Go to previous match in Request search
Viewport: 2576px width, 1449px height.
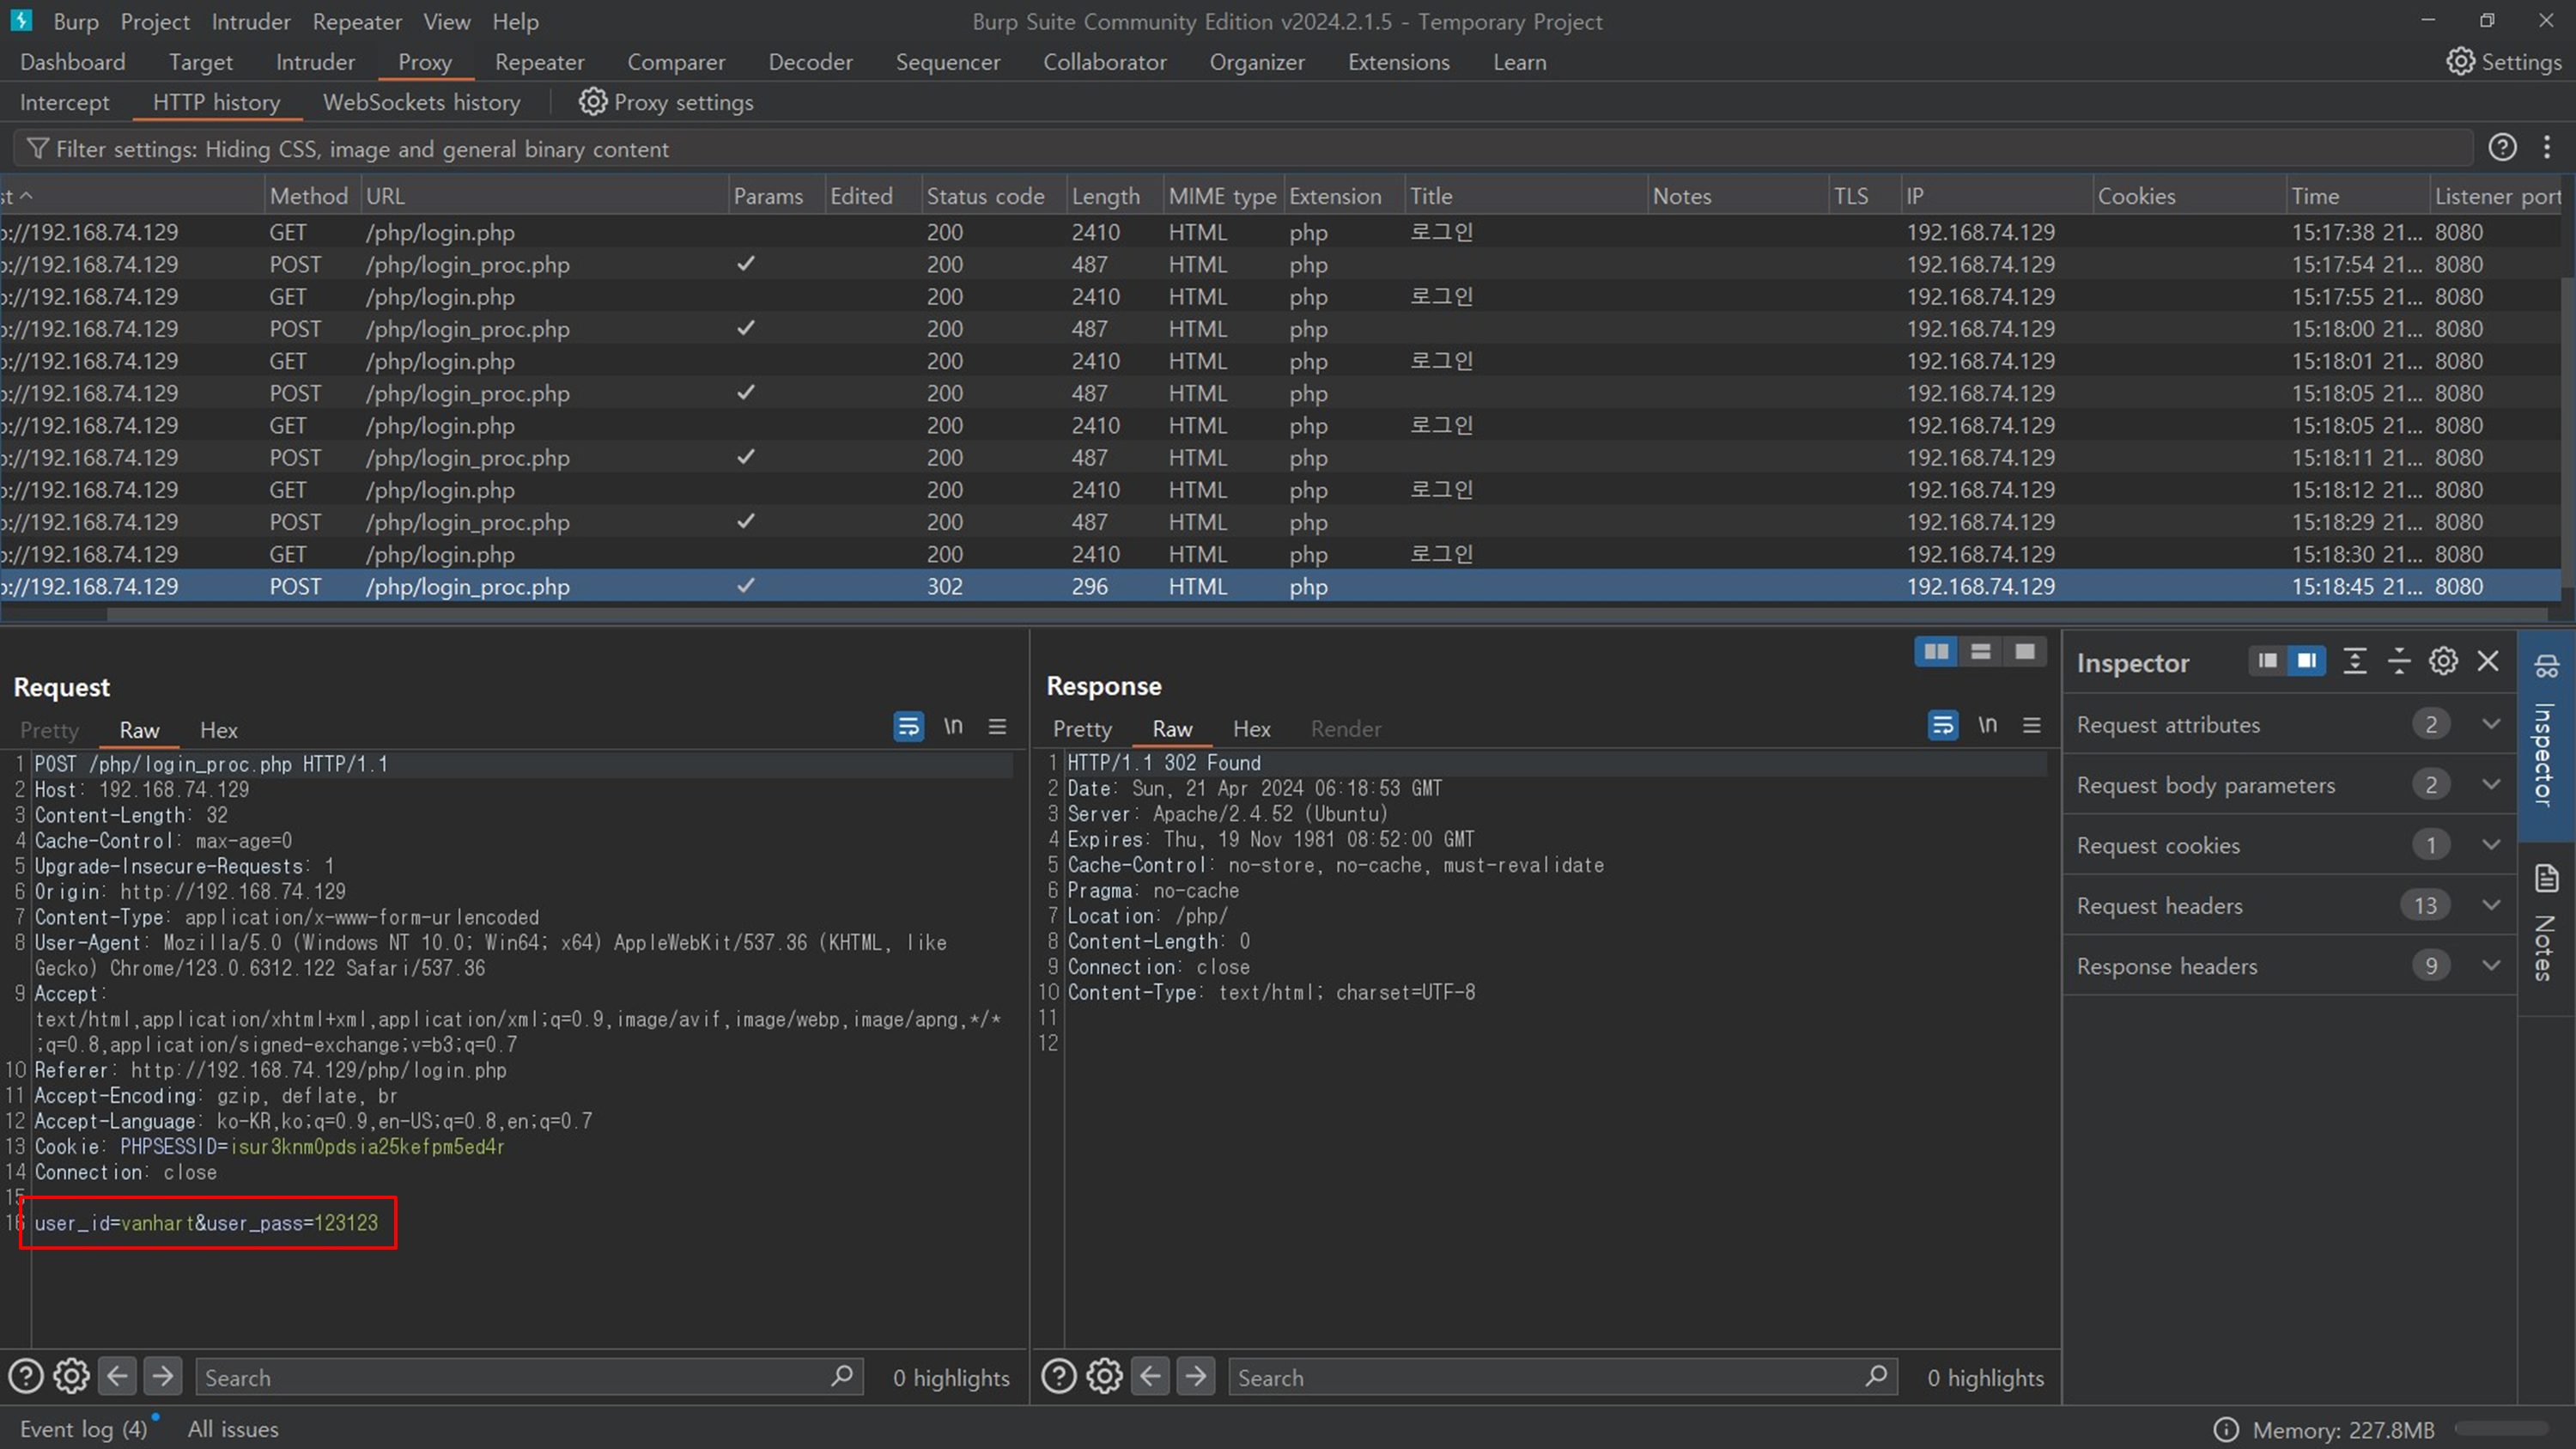coord(117,1377)
